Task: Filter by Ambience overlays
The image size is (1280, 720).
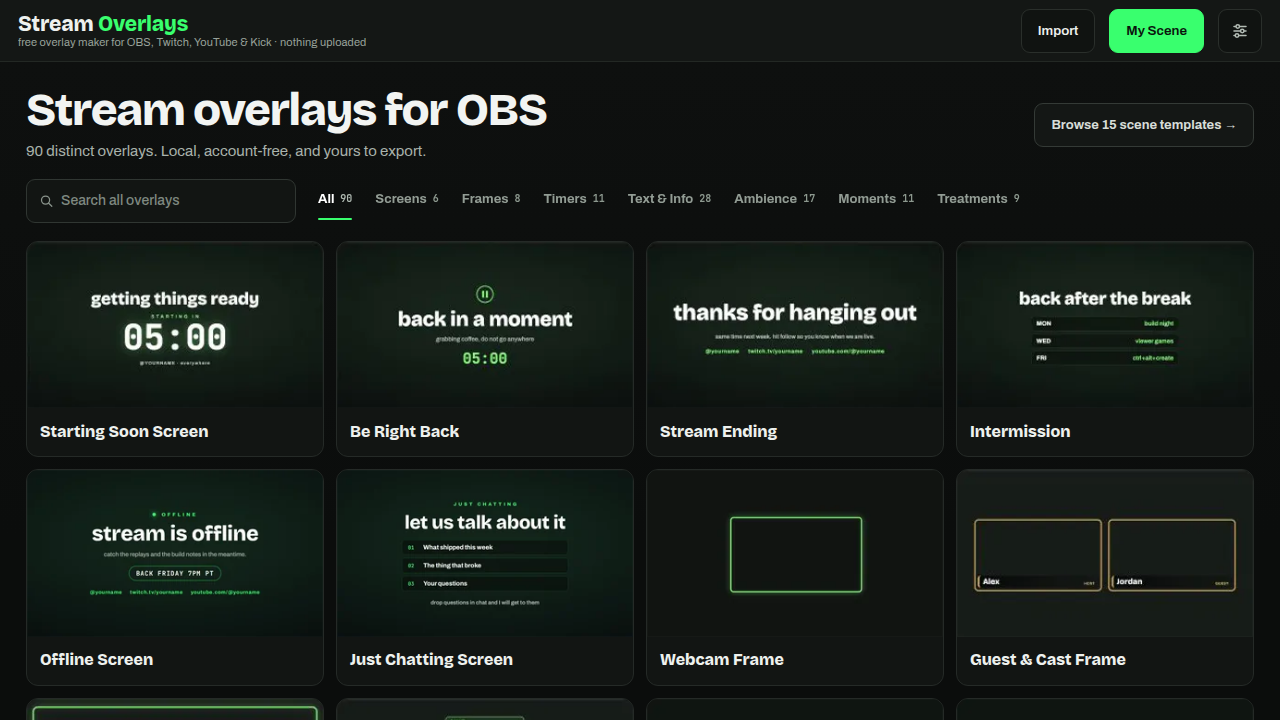Action: pyautogui.click(x=775, y=199)
